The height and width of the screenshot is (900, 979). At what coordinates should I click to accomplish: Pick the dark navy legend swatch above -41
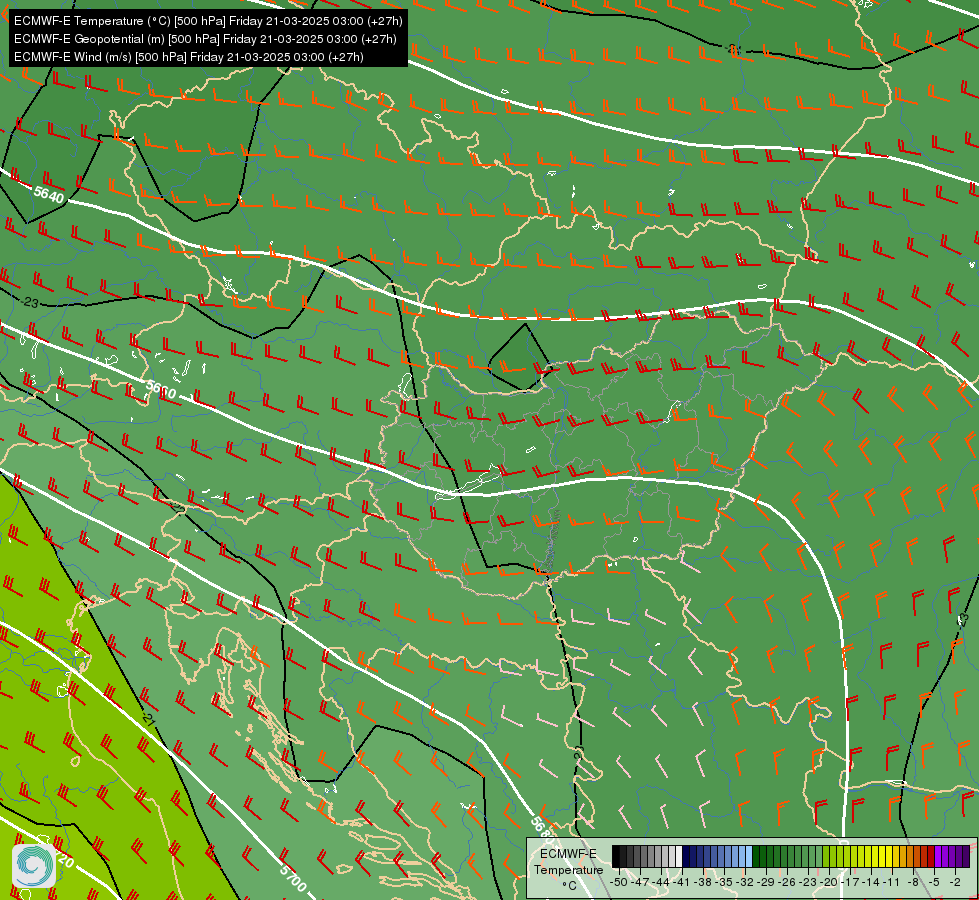pyautogui.click(x=686, y=856)
